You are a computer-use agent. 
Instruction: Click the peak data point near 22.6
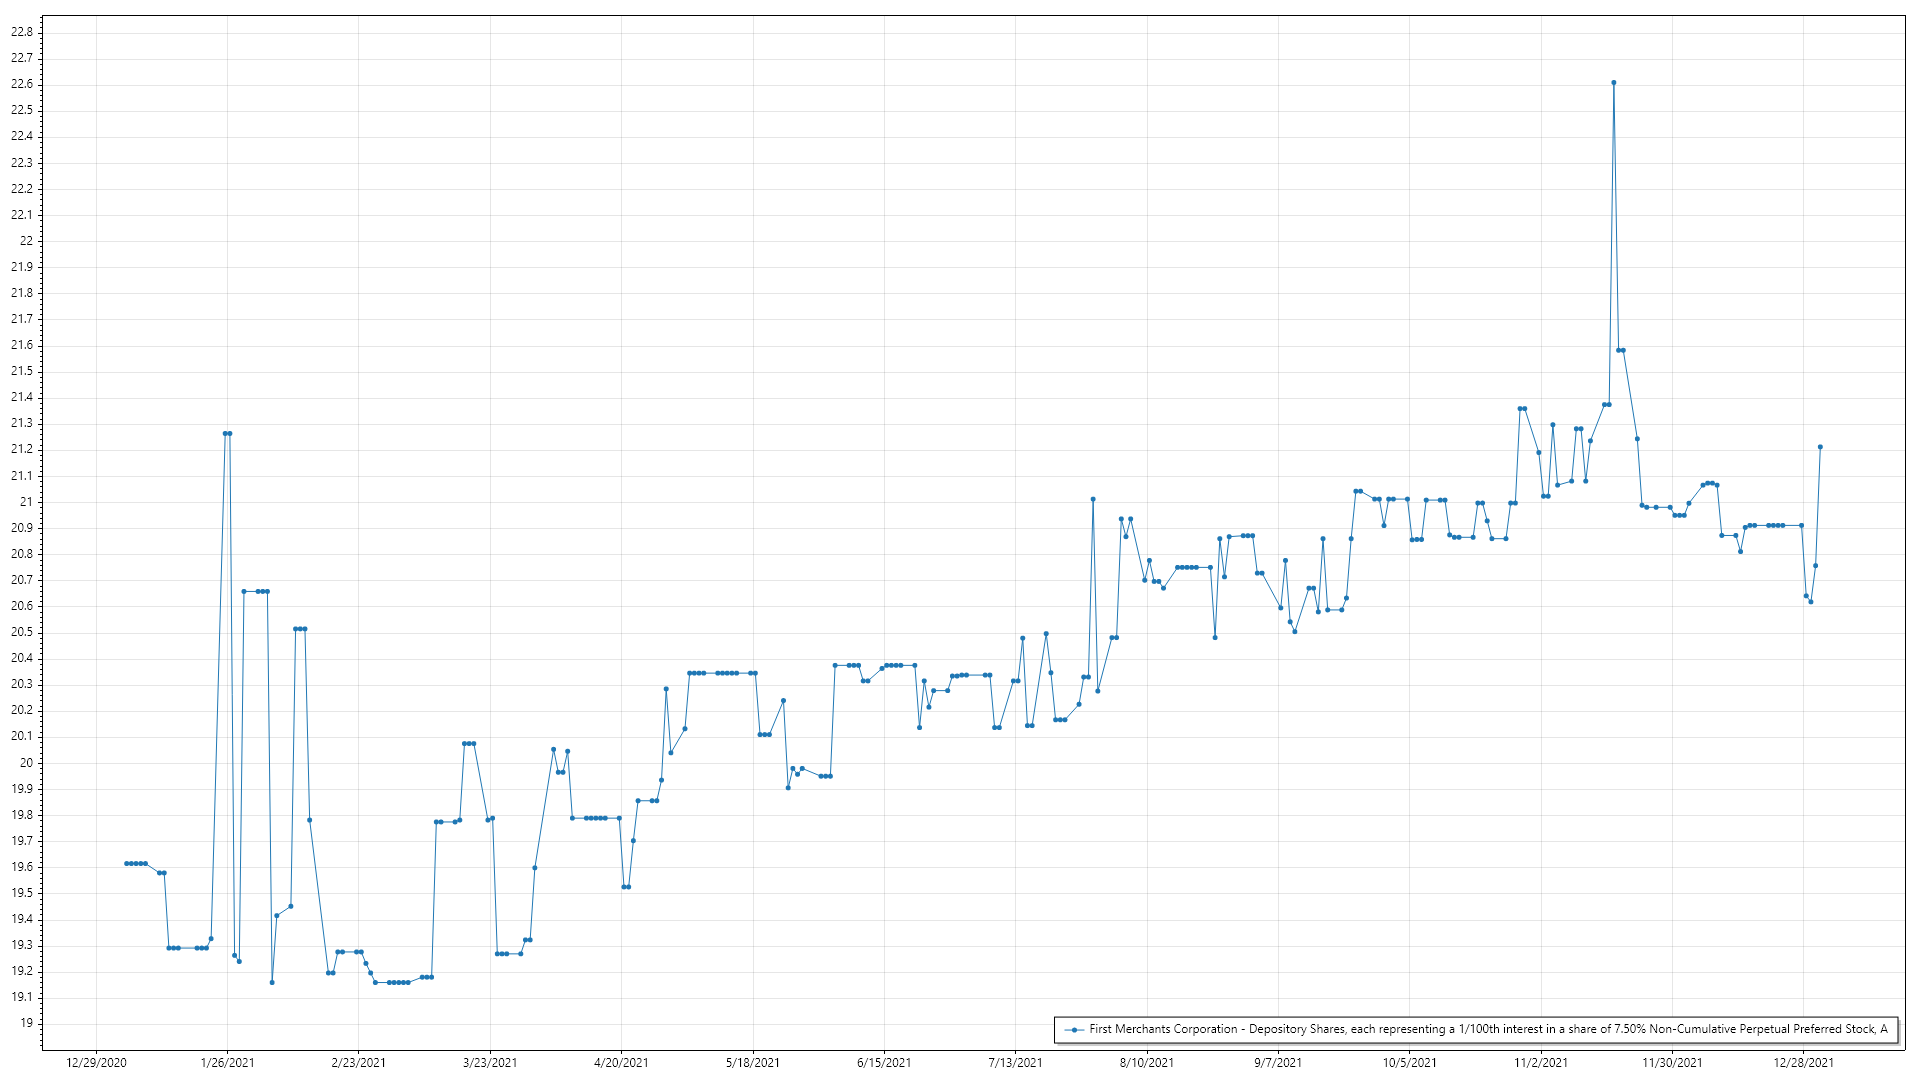(1613, 83)
